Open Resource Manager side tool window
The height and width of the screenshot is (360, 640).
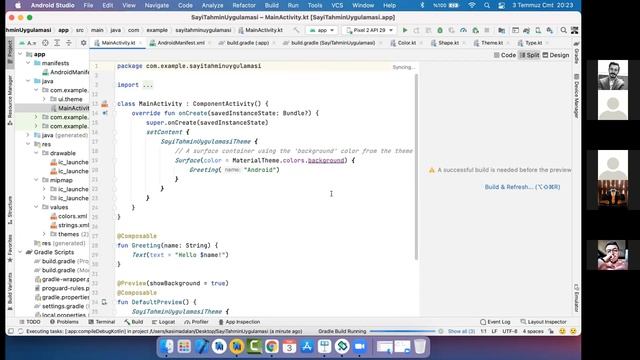coord(10,100)
